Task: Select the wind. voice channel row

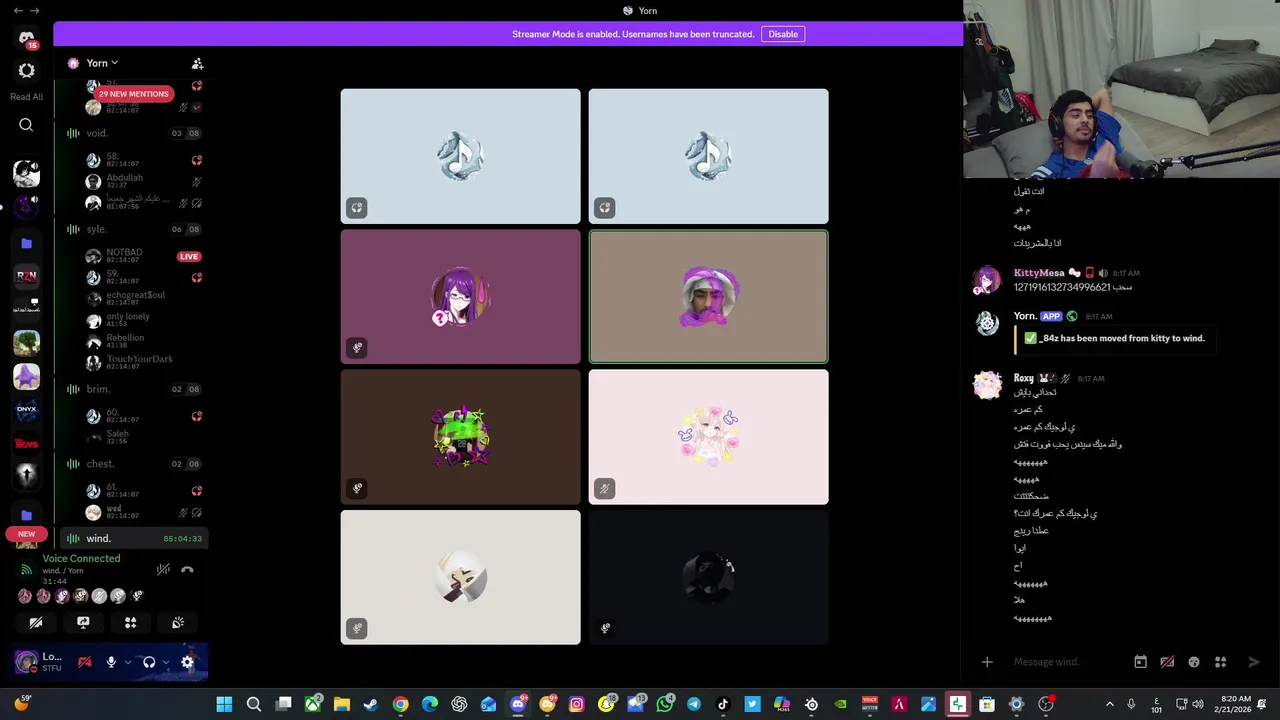Action: [x=134, y=538]
